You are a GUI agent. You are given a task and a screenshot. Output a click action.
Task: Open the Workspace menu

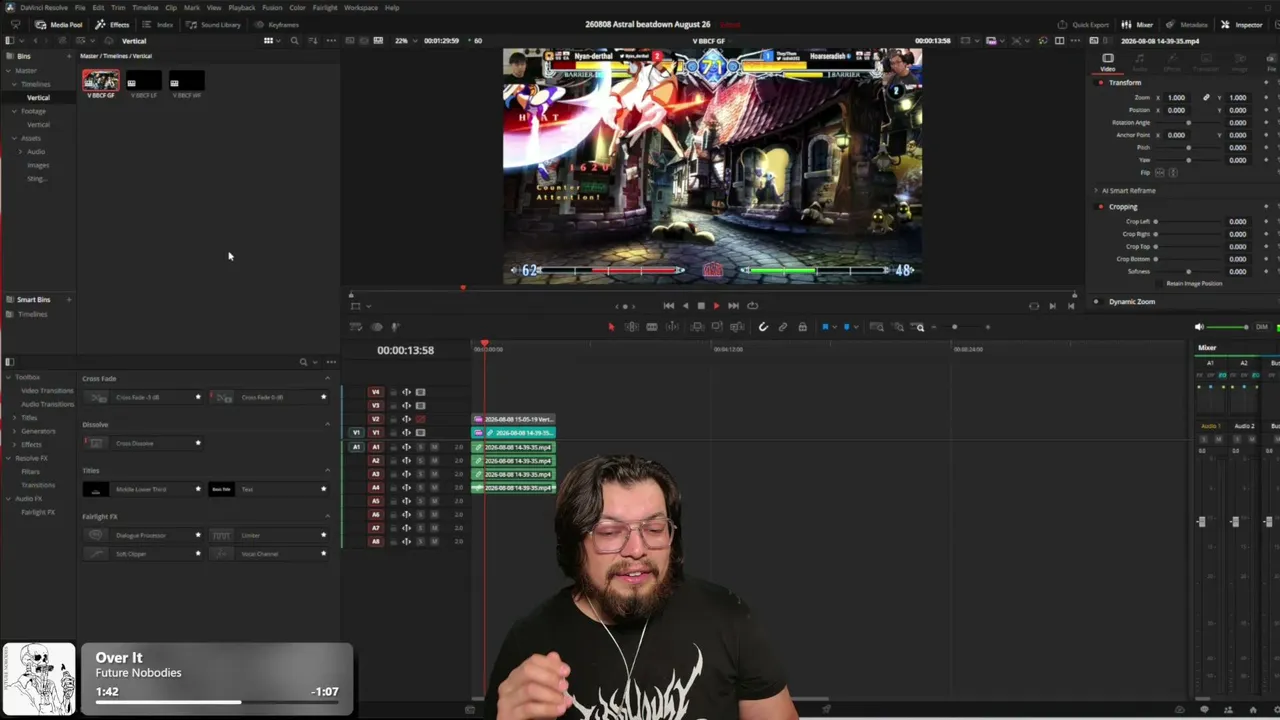361,7
